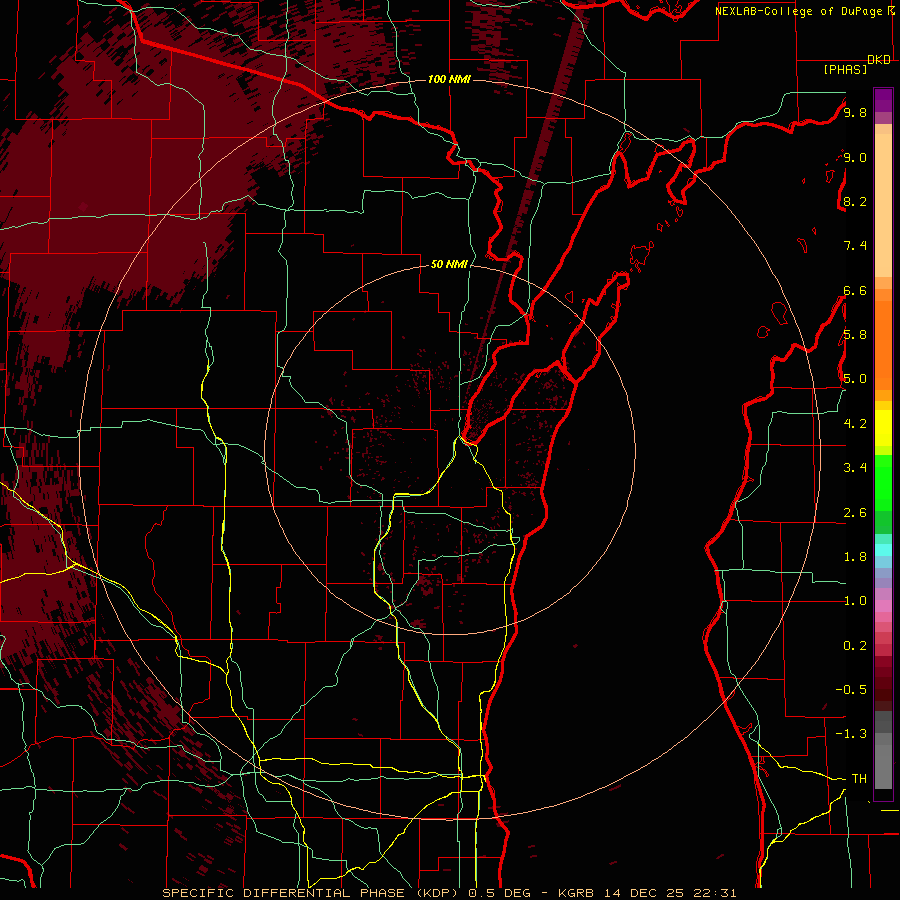The width and height of the screenshot is (900, 900).
Task: Click the 0.2 scale label
Action: tap(855, 646)
